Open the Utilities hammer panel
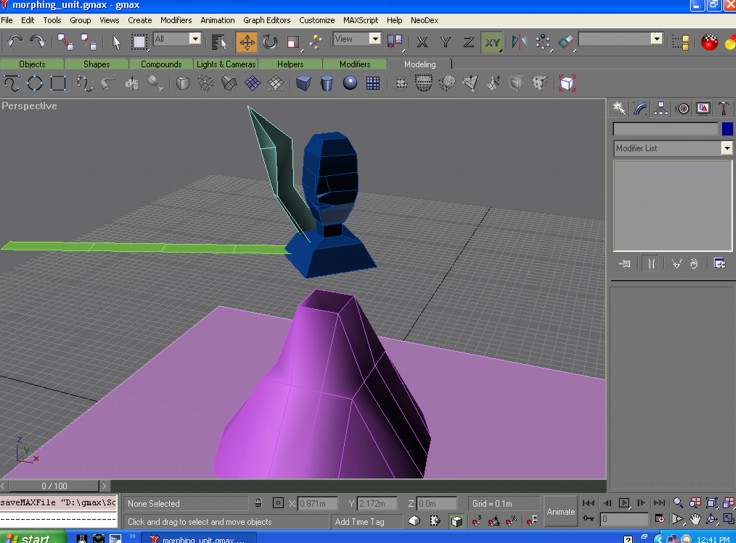 [x=723, y=109]
